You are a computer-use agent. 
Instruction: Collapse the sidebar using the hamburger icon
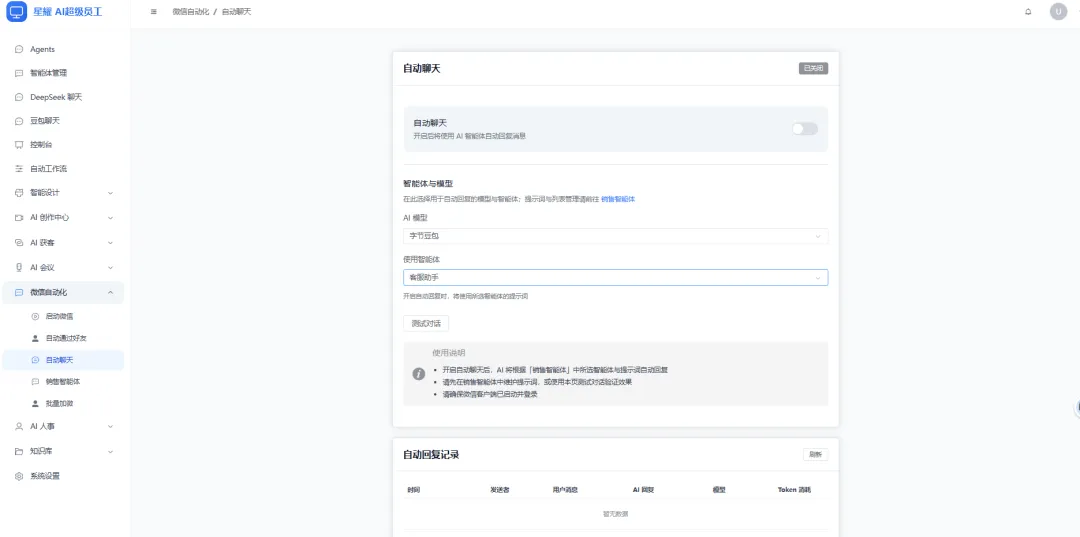[x=153, y=12]
